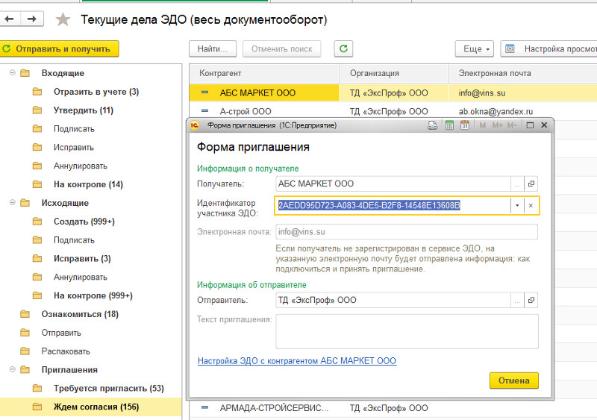The height and width of the screenshot is (420, 597).
Task: Click the Текст приглашения text area
Action: 407,331
